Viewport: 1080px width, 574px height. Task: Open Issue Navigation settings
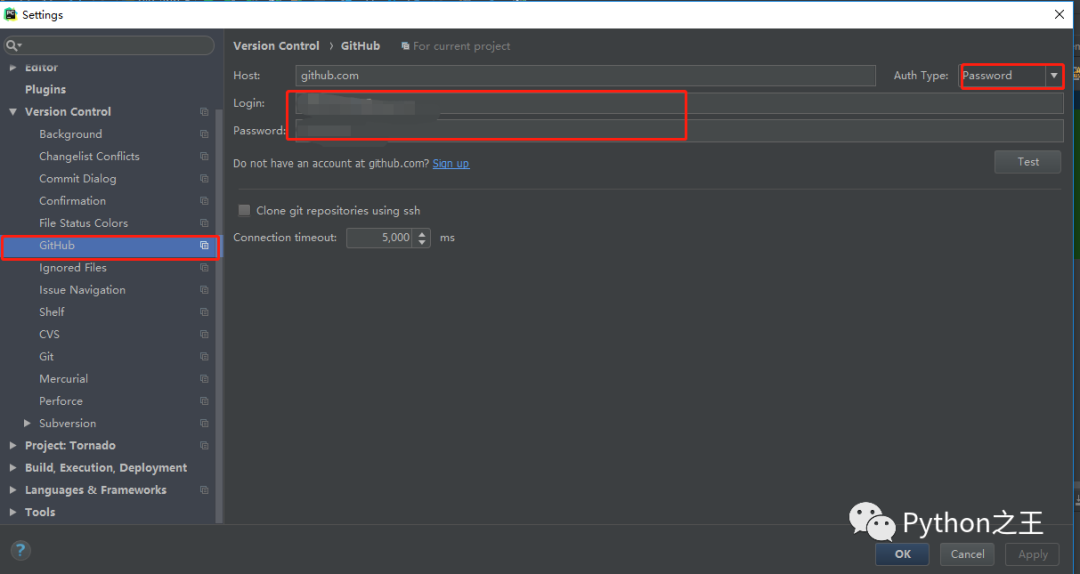pos(83,290)
